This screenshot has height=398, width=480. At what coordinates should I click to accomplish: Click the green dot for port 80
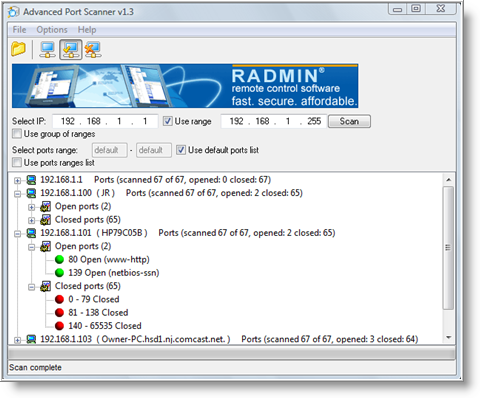[x=60, y=260]
